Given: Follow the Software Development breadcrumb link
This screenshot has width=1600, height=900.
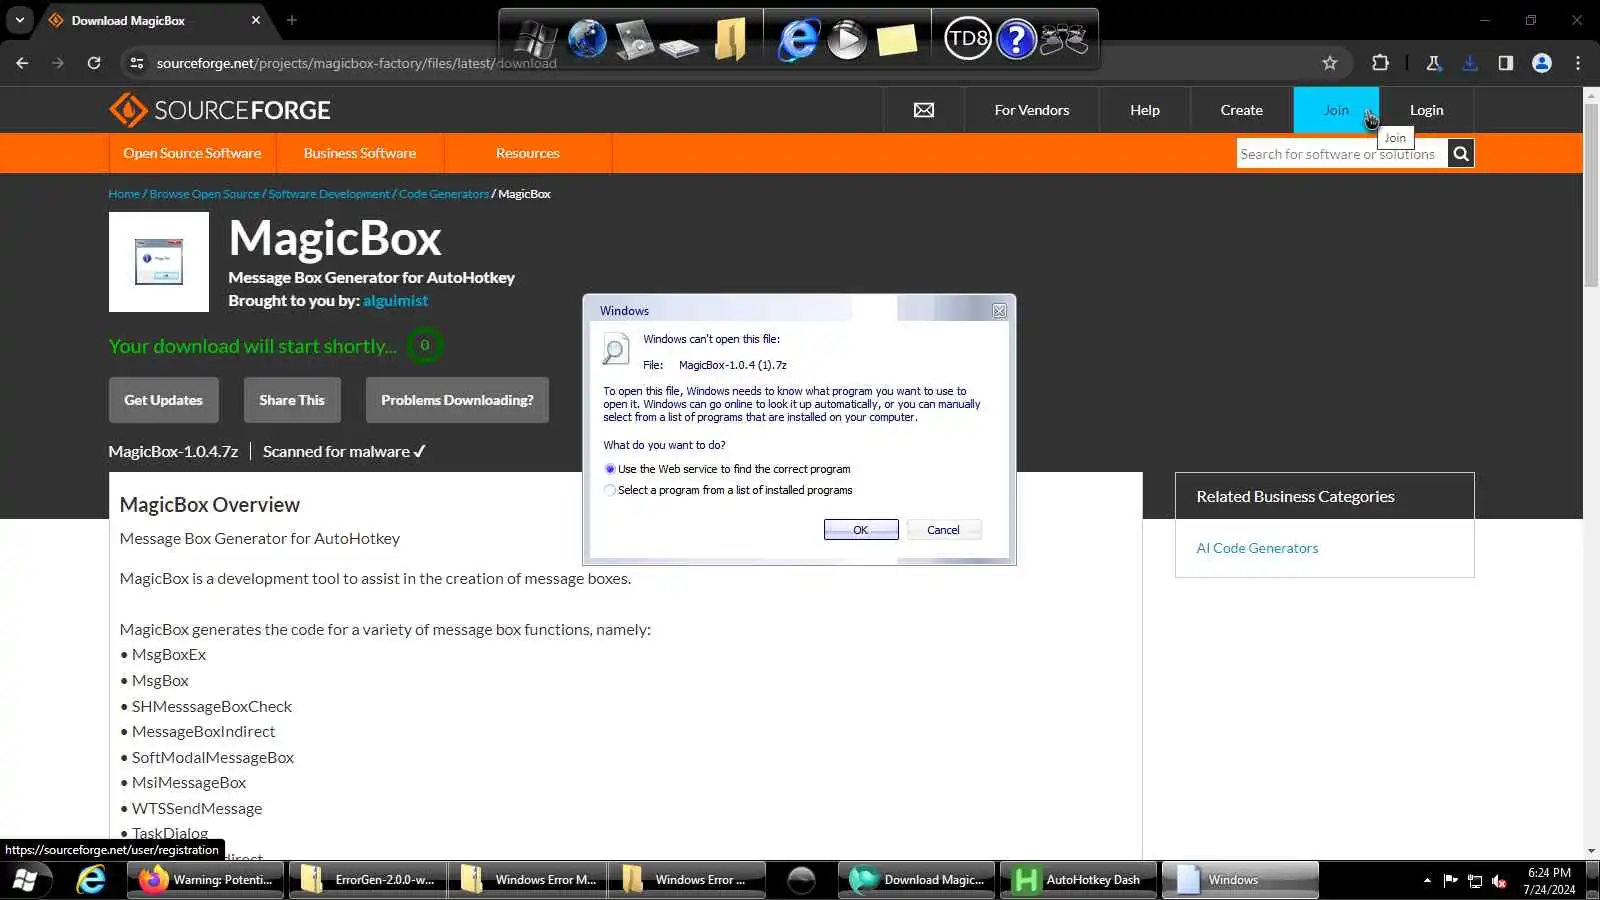Looking at the screenshot, I should tap(329, 194).
